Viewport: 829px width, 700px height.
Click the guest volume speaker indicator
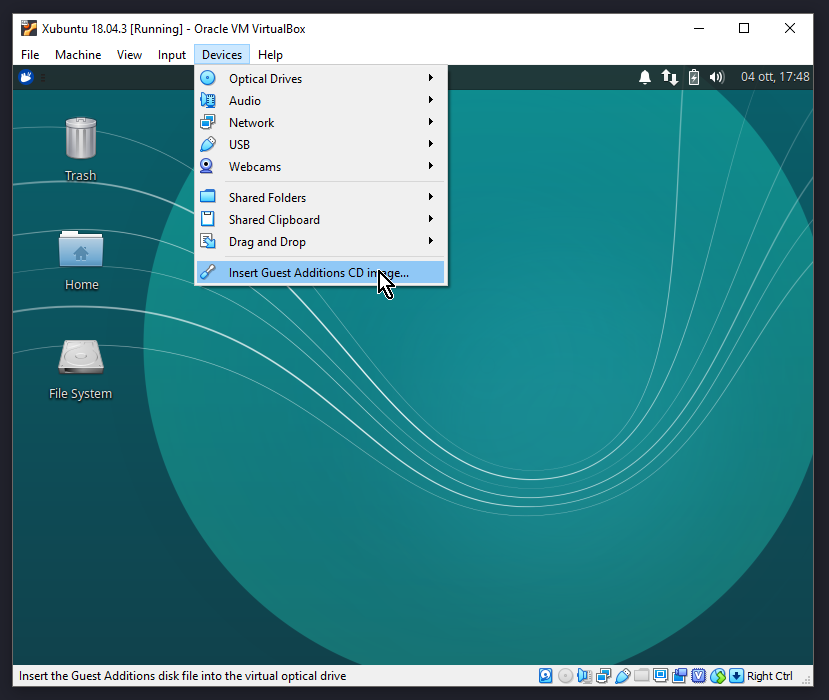(717, 77)
